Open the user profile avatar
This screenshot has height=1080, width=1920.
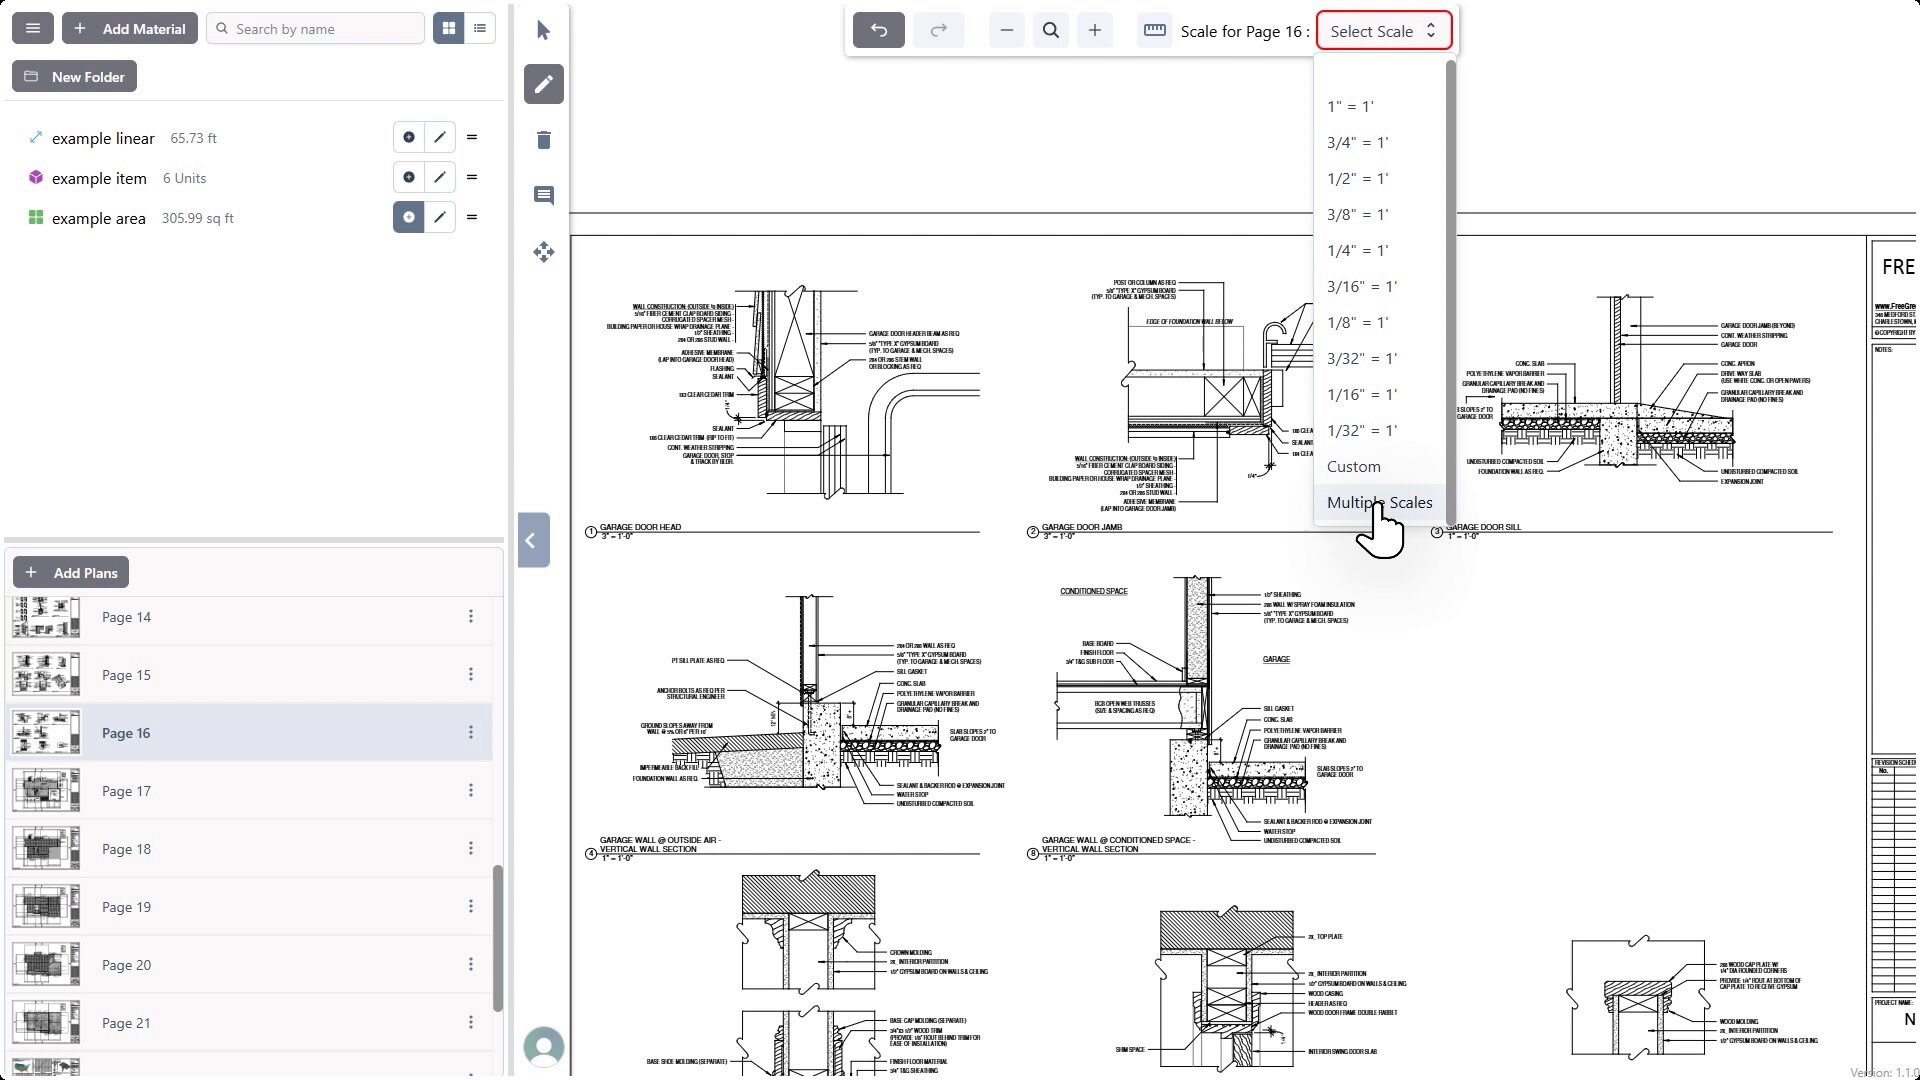(544, 1047)
